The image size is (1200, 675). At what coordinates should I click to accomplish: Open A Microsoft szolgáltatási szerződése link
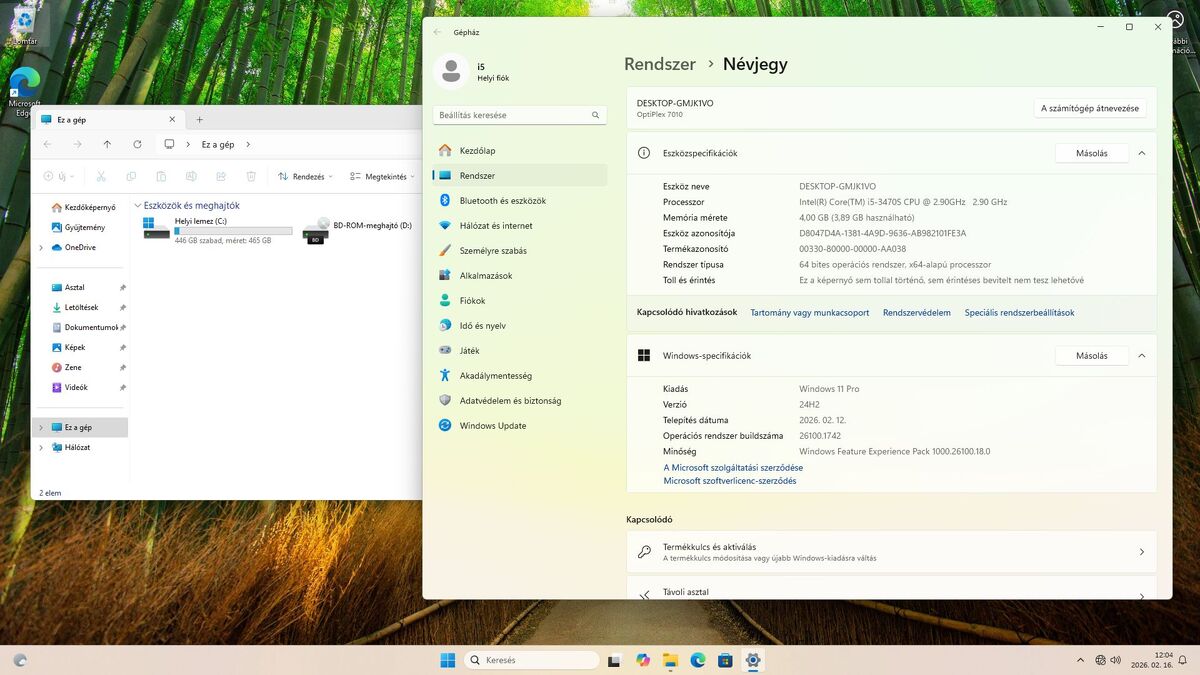tap(733, 468)
